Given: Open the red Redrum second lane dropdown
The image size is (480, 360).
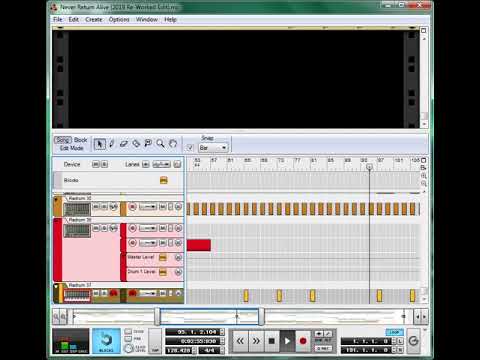Looking at the screenshot, I should tap(148, 243).
